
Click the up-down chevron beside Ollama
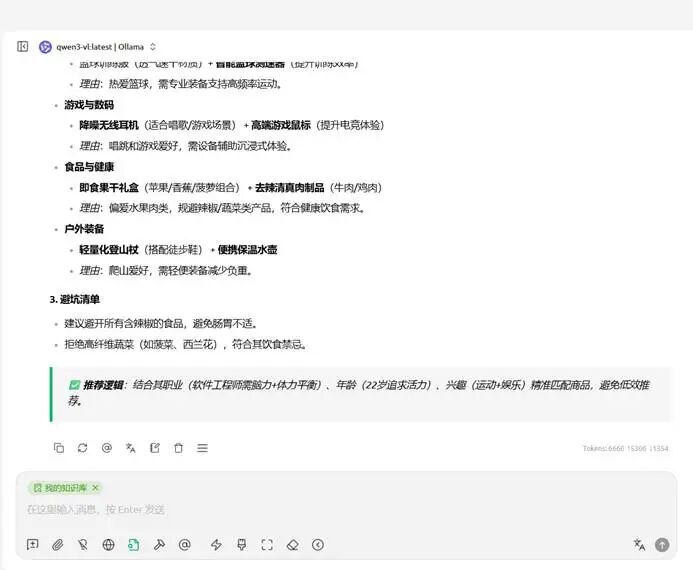pos(153,47)
